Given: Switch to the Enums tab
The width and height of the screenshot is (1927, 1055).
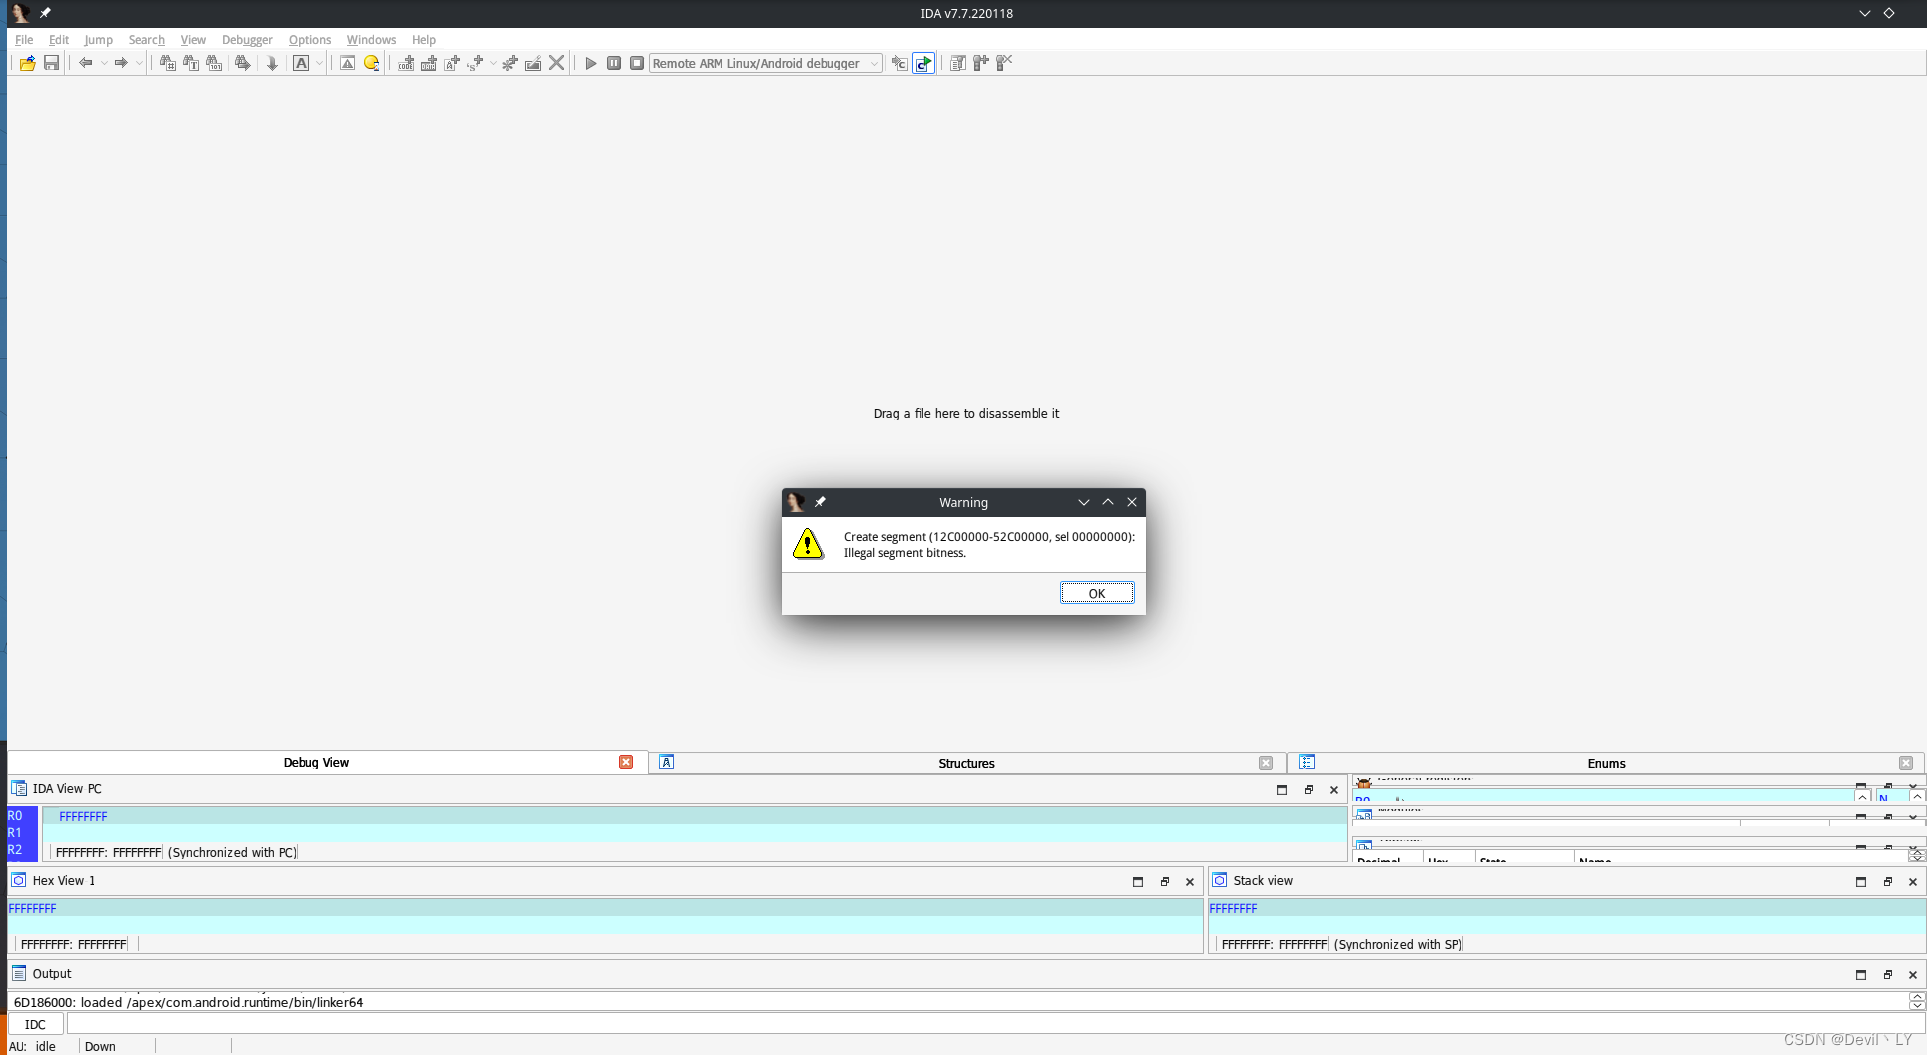Looking at the screenshot, I should tap(1606, 763).
